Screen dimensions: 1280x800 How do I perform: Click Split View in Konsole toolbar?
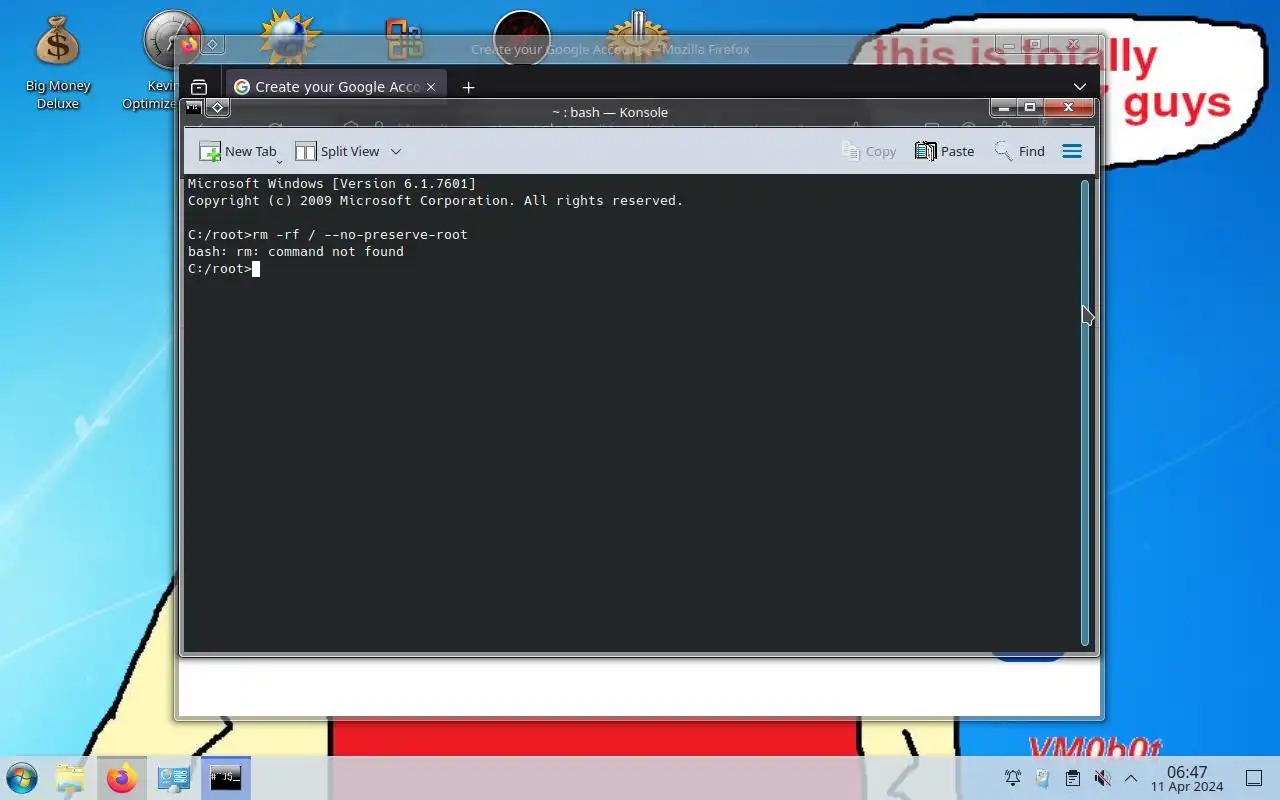tap(337, 151)
